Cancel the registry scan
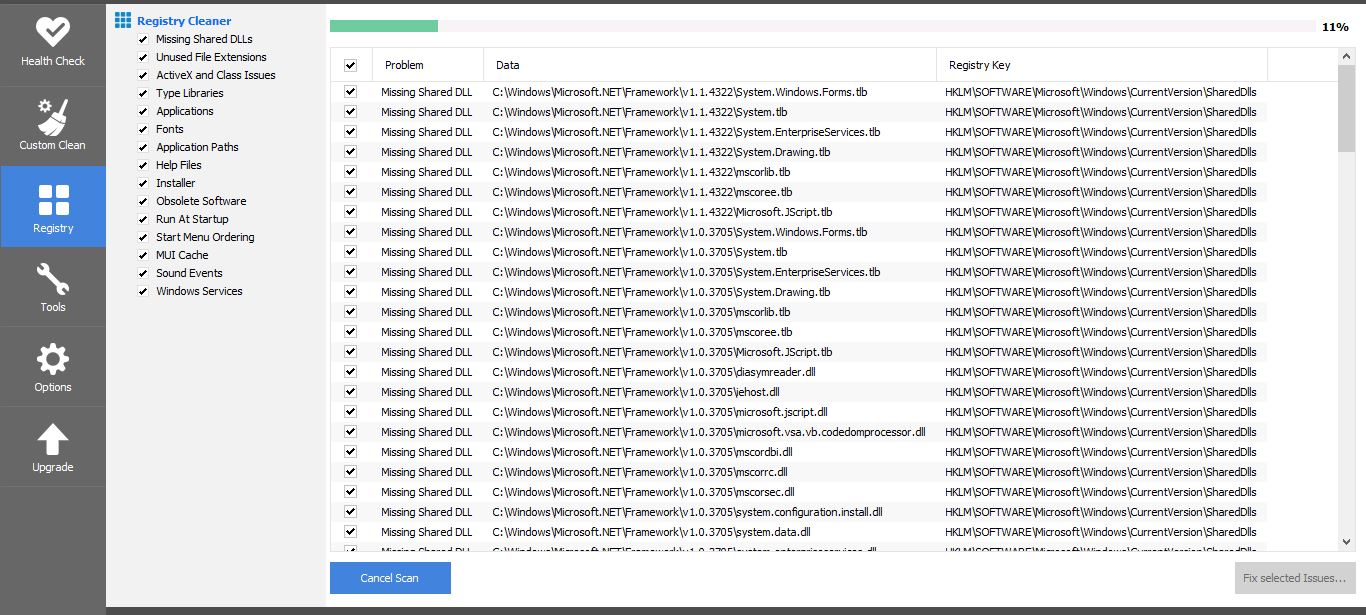1366x615 pixels. (390, 578)
